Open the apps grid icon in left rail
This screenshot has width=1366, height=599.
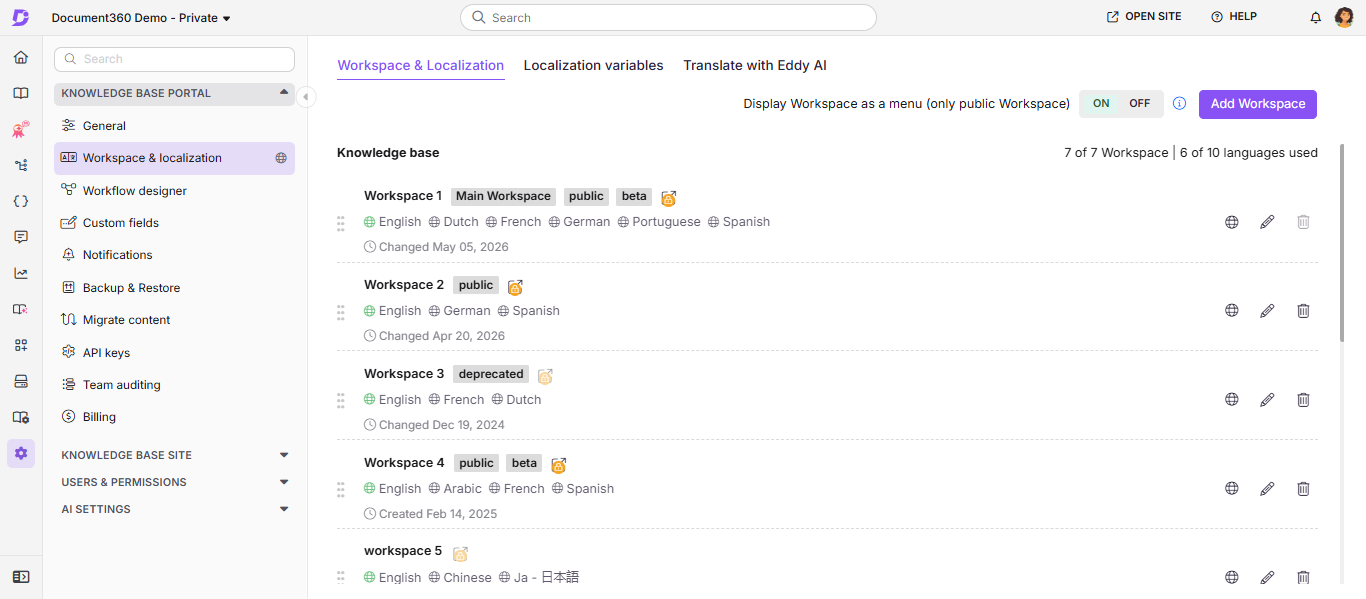(21, 345)
